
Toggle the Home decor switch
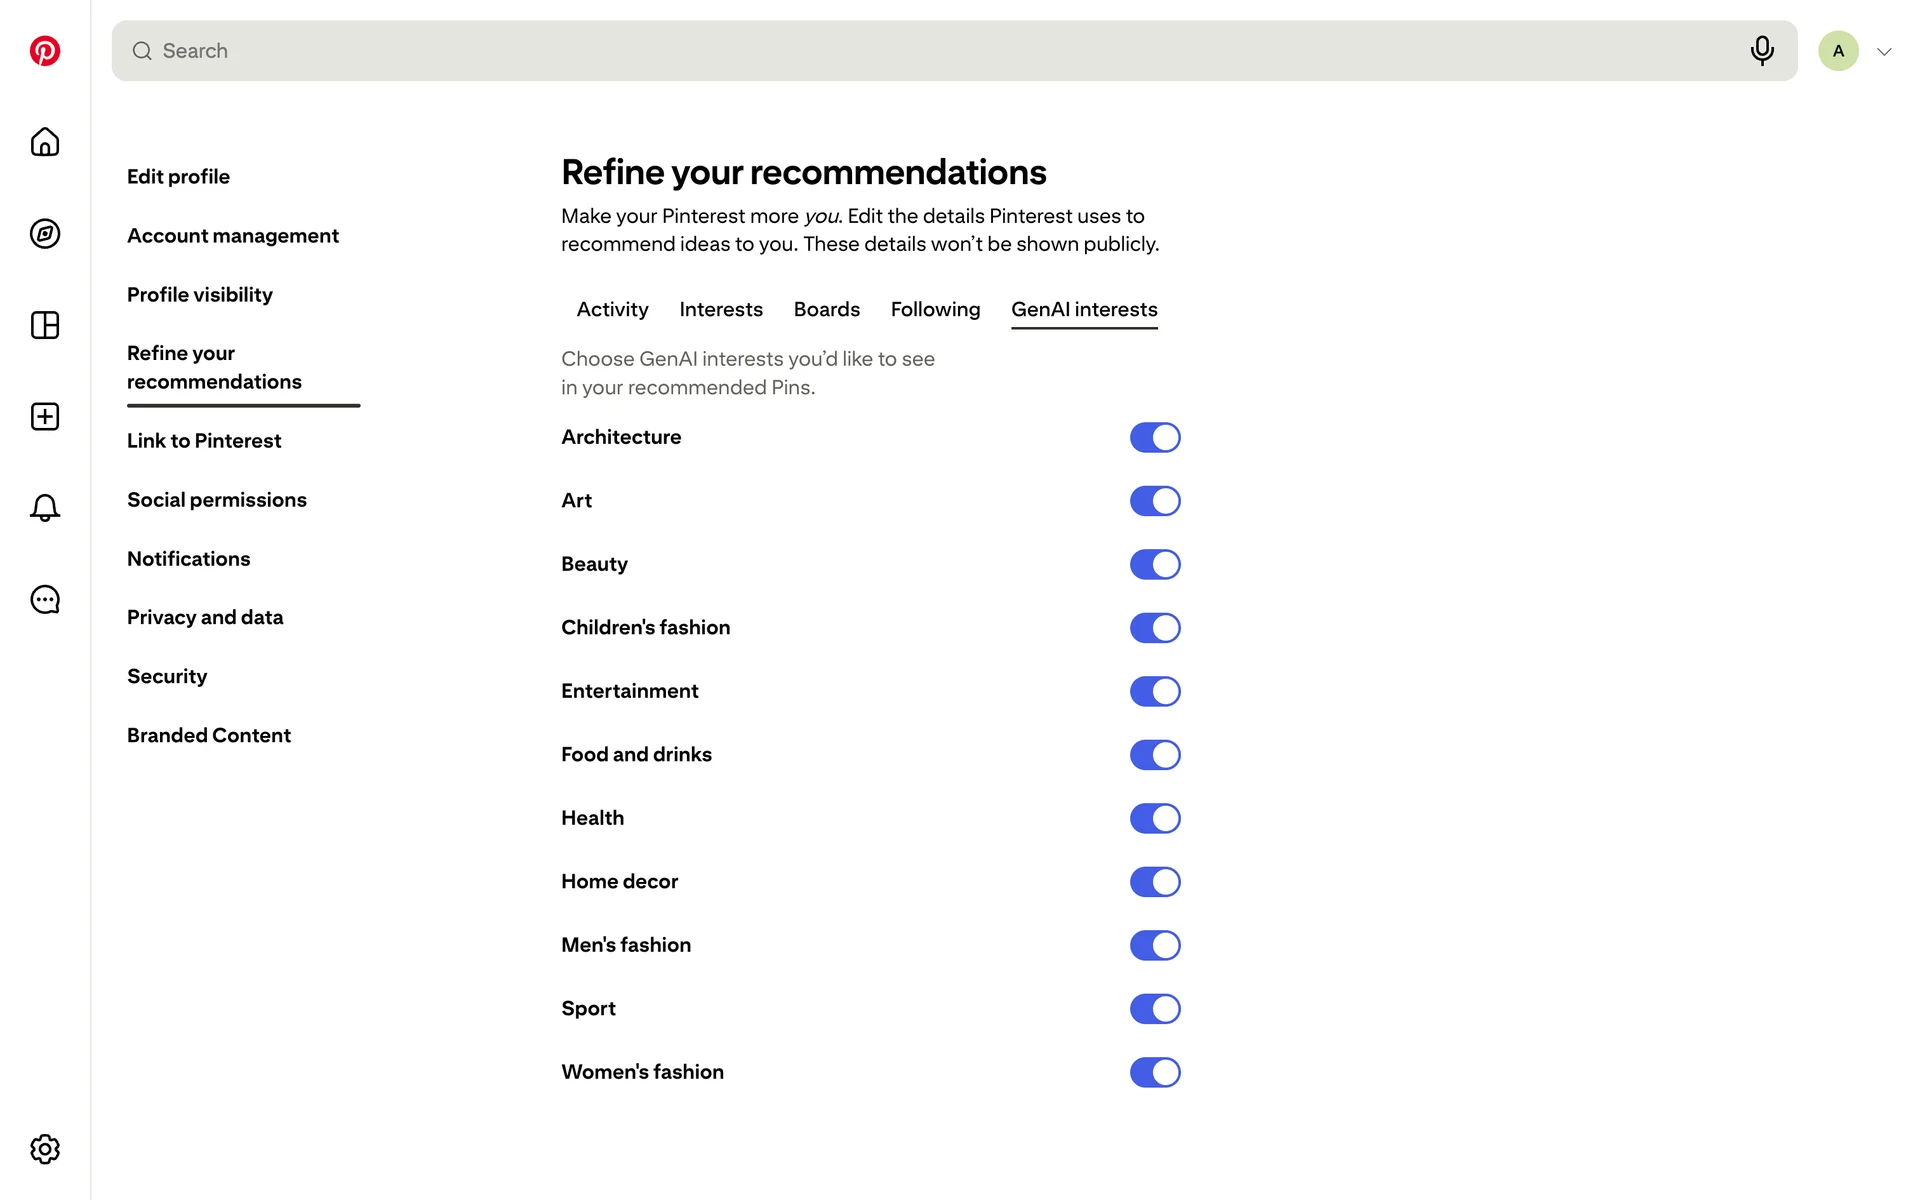tap(1155, 882)
